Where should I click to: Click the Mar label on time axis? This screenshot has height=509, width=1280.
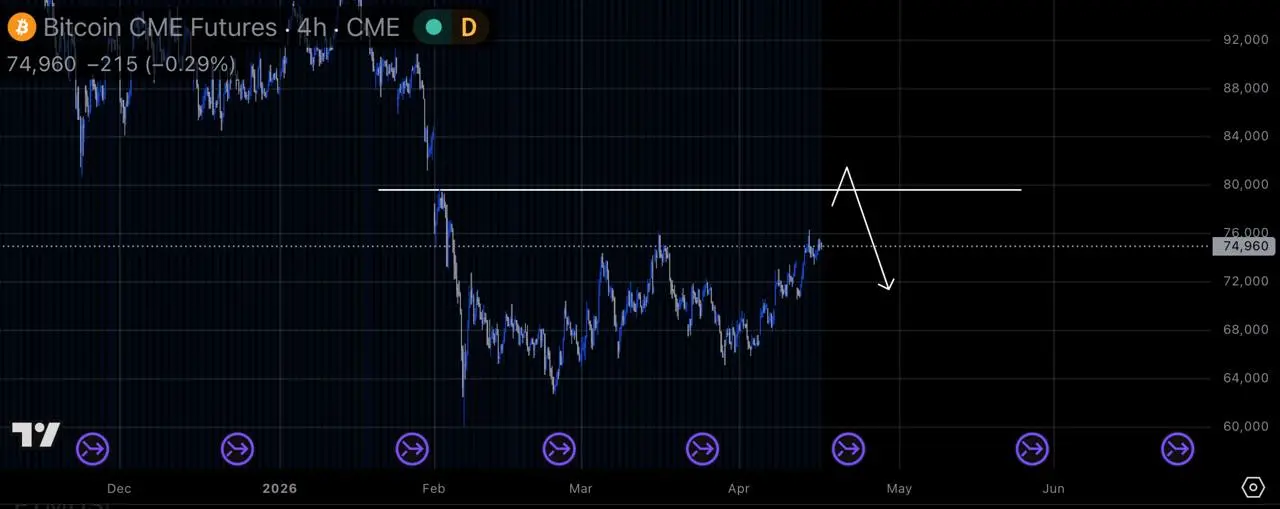click(x=580, y=489)
